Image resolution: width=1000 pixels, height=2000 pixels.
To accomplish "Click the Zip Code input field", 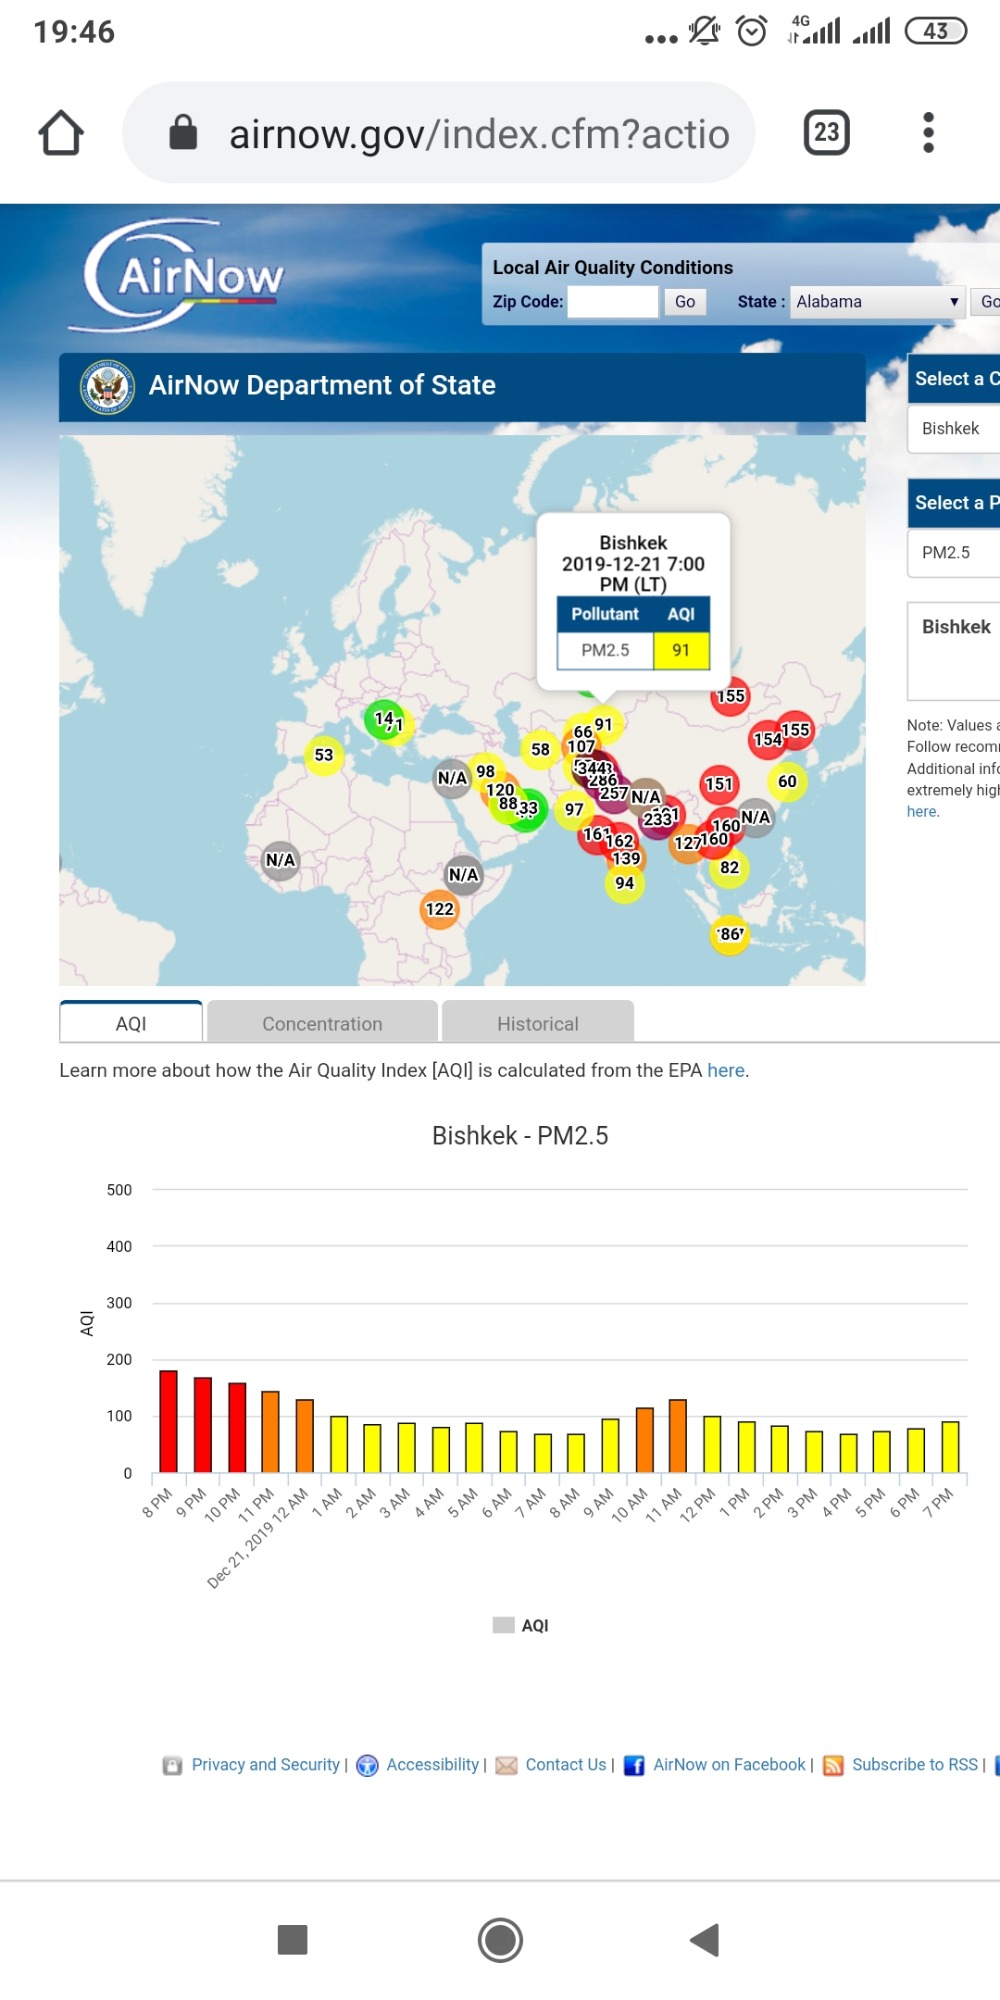I will 612,302.
